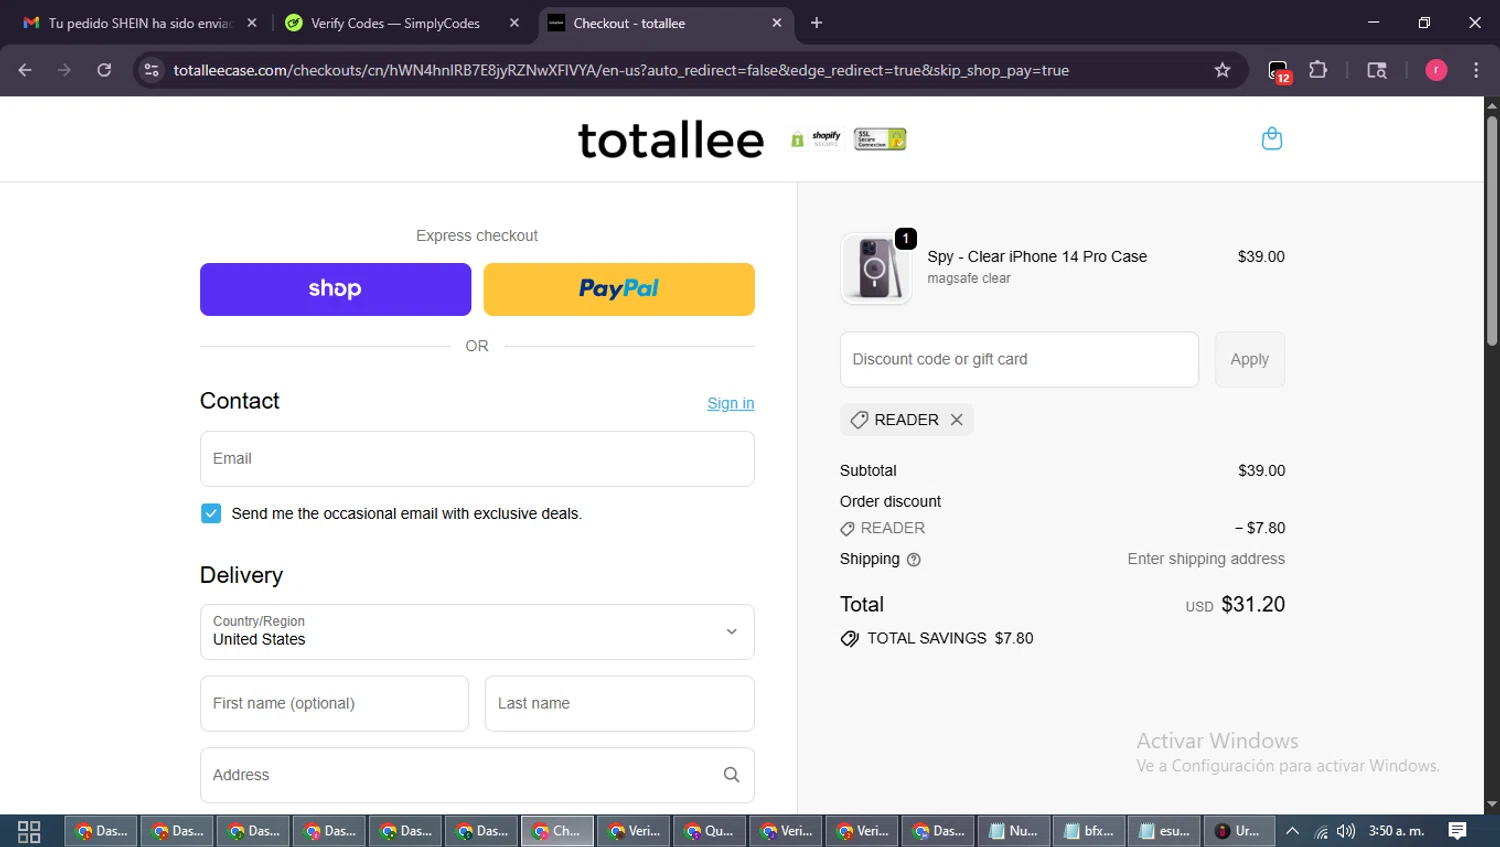Click the taskbar clock showing 3:50 a. m.
The width and height of the screenshot is (1500, 847).
click(1396, 831)
